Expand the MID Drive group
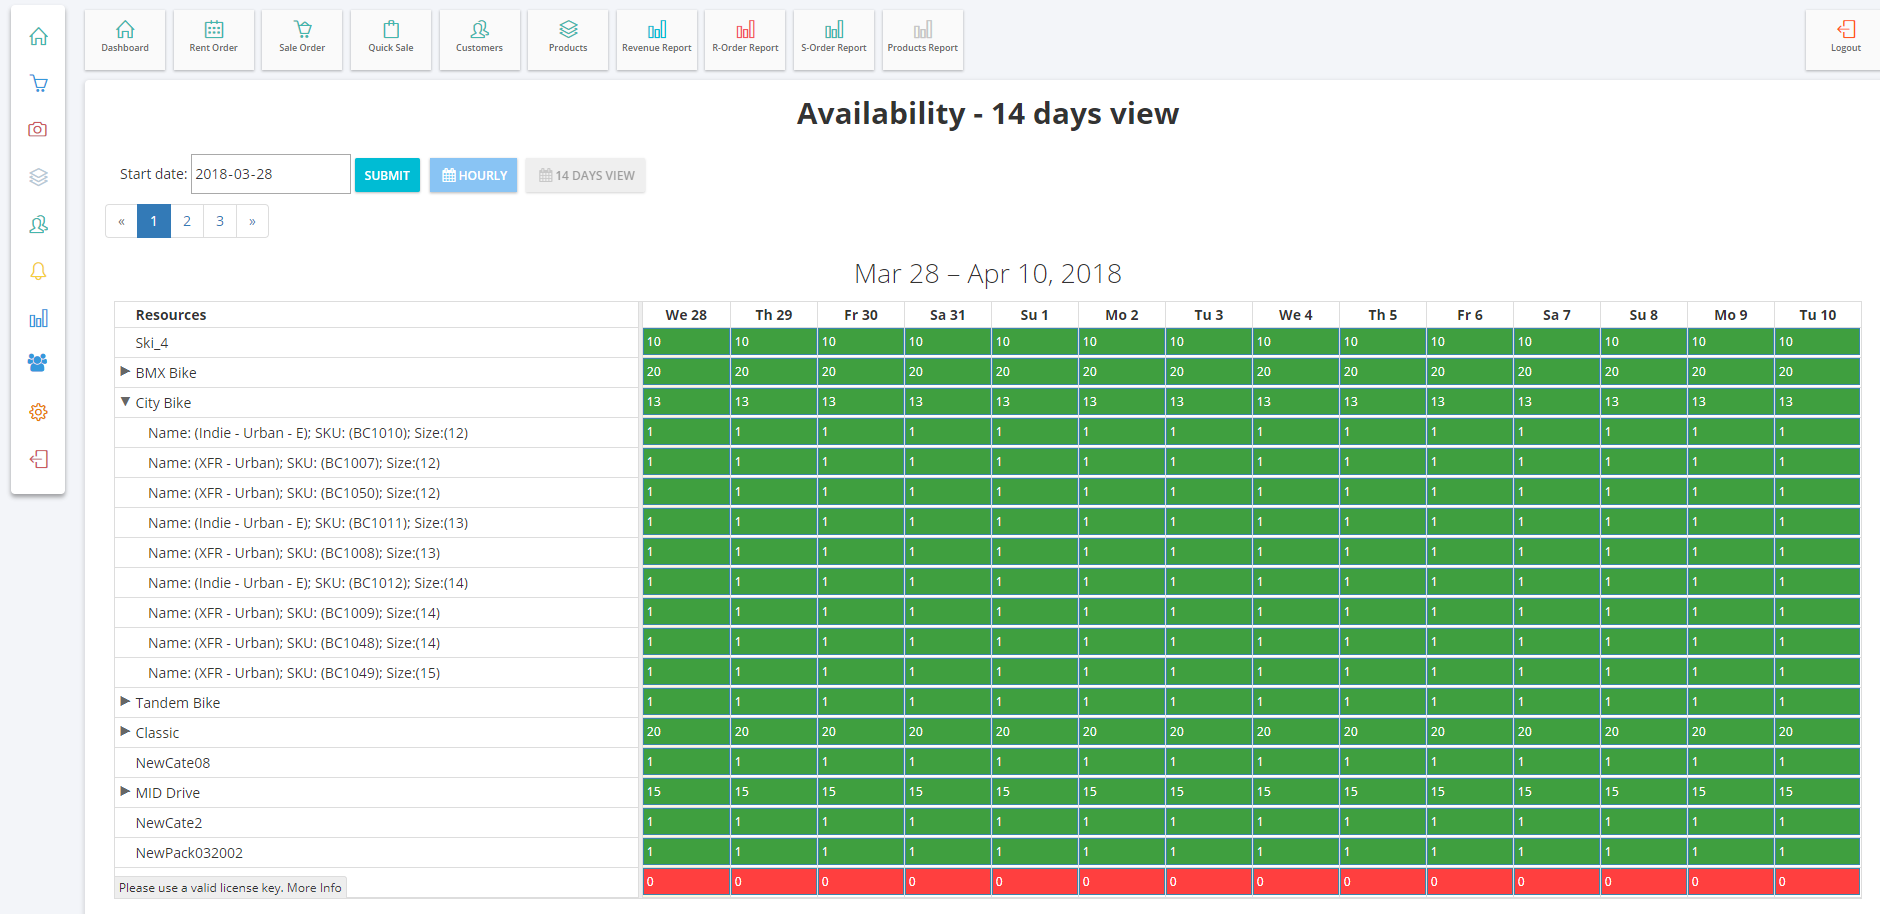 tap(125, 792)
